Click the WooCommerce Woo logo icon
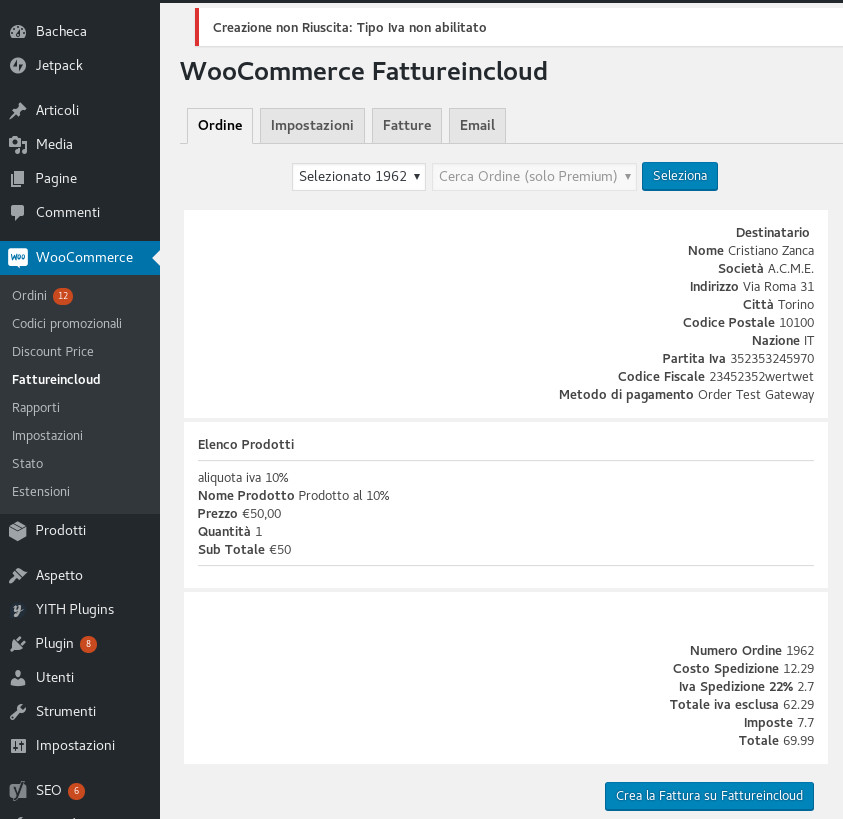 pyautogui.click(x=18, y=257)
